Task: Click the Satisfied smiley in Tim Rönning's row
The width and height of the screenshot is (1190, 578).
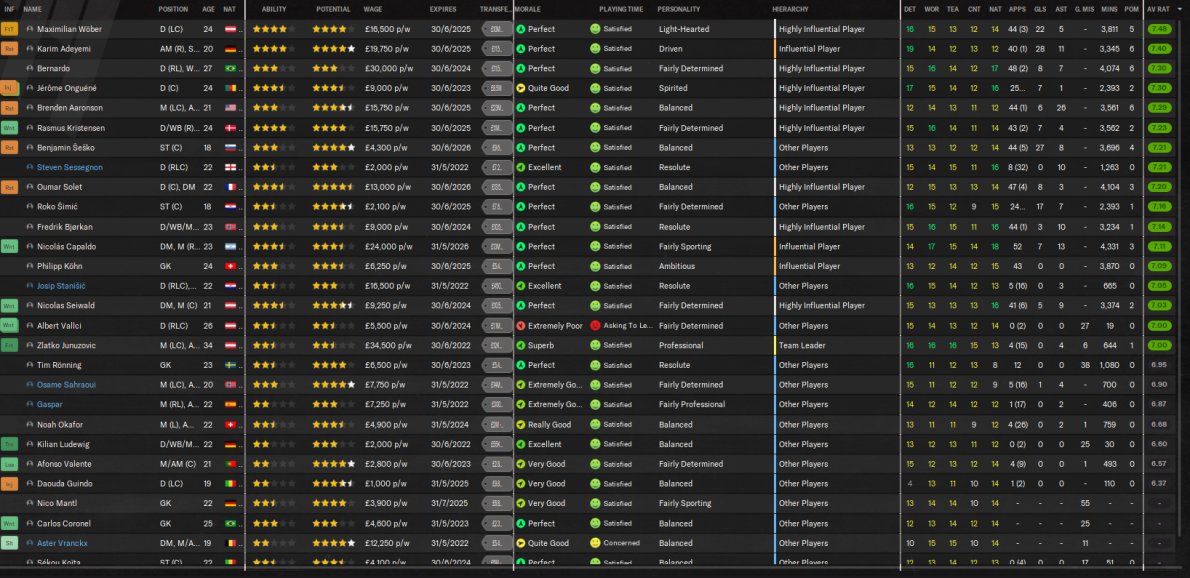Action: coord(595,365)
